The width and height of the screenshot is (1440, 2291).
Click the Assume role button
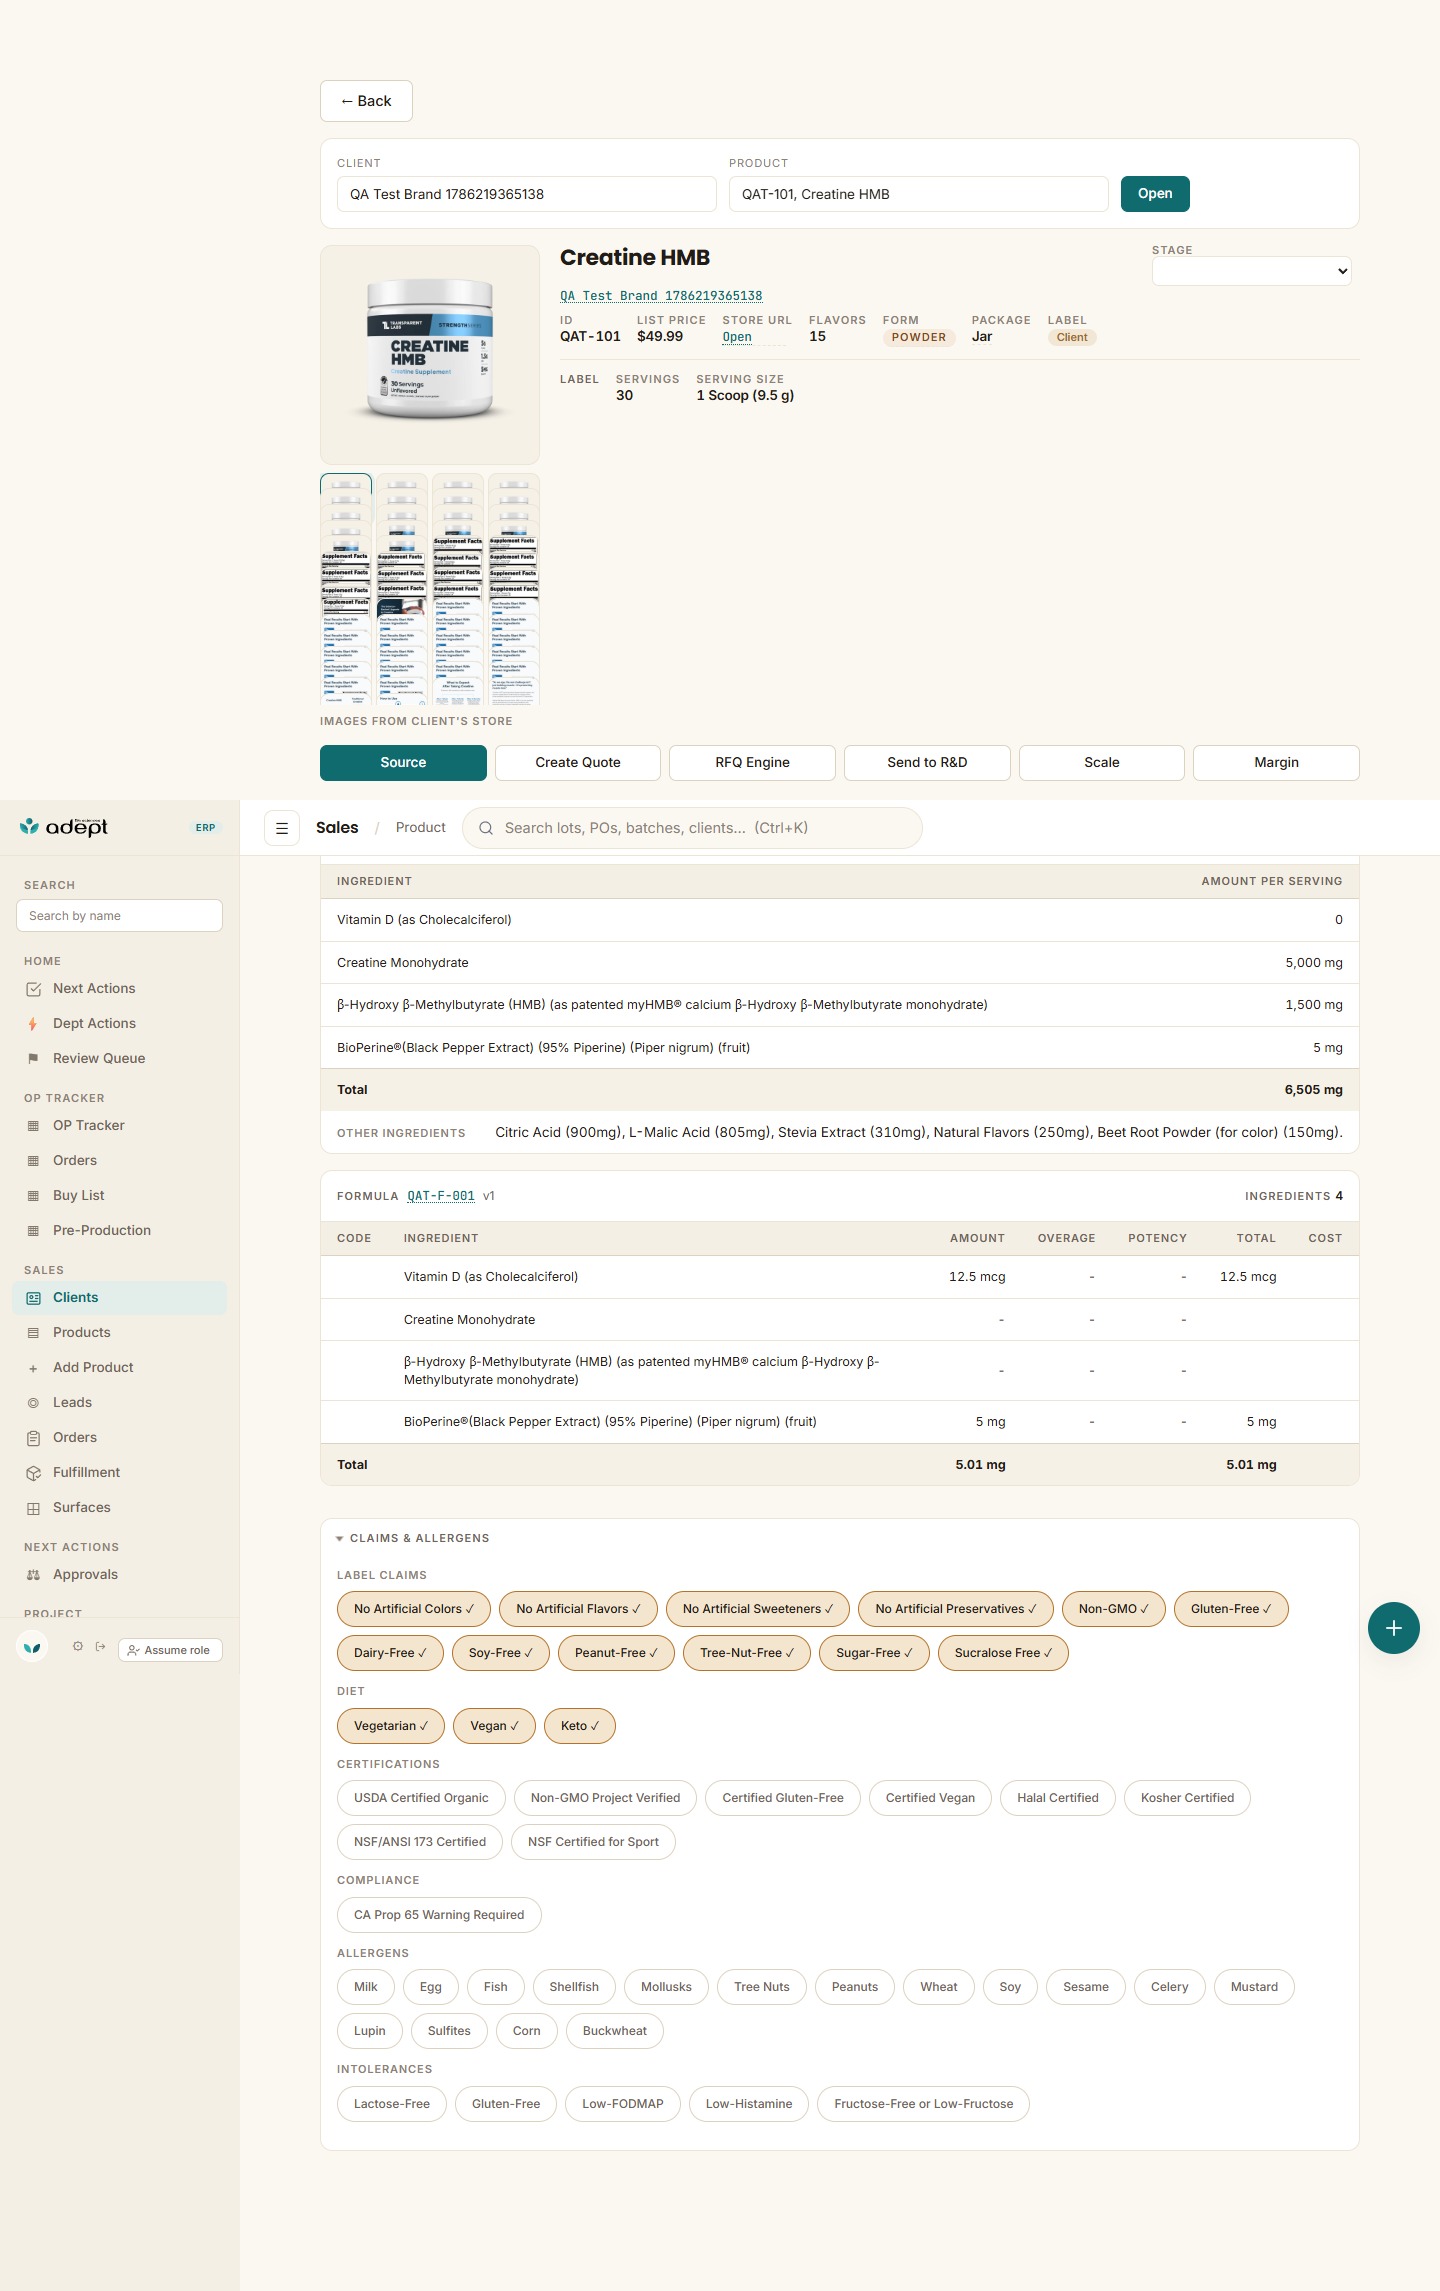(x=170, y=1650)
